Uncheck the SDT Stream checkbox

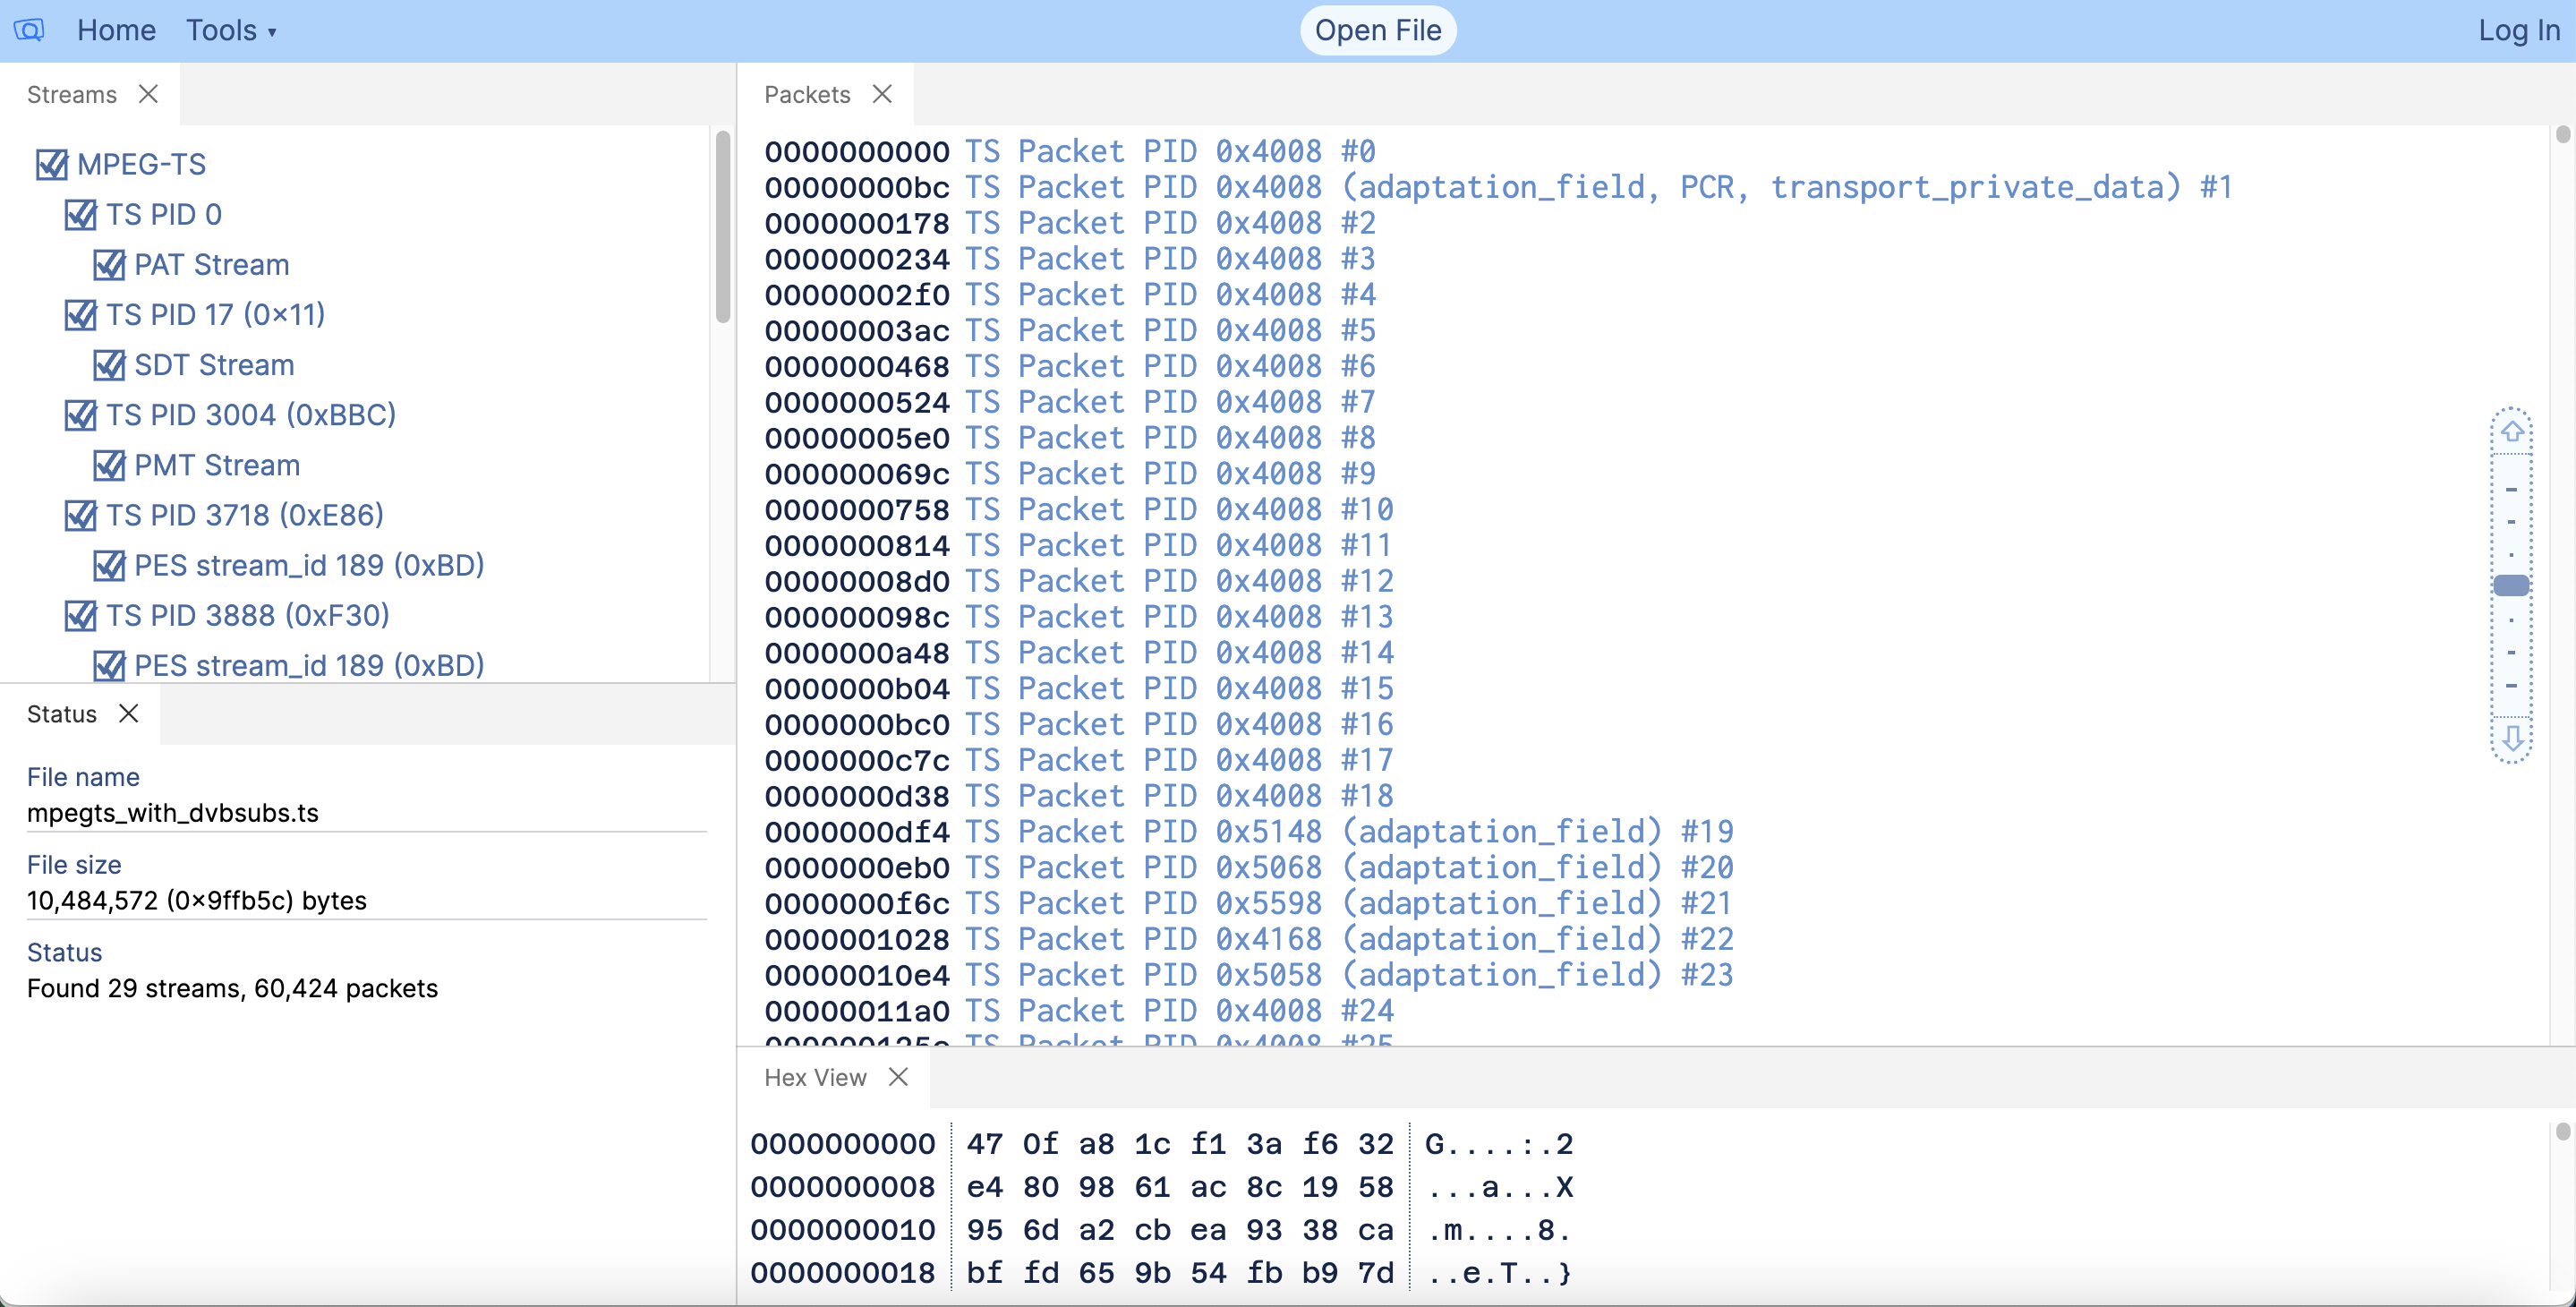[110, 364]
